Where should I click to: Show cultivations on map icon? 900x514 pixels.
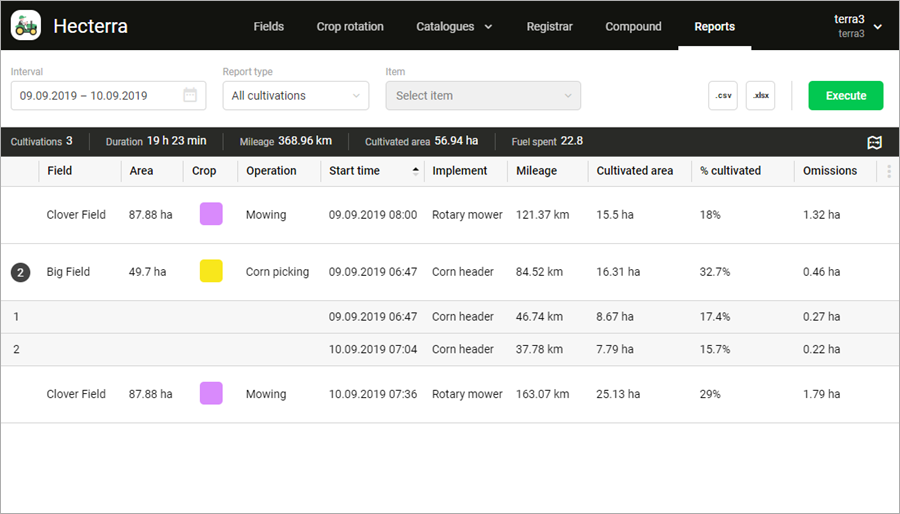pos(874,142)
